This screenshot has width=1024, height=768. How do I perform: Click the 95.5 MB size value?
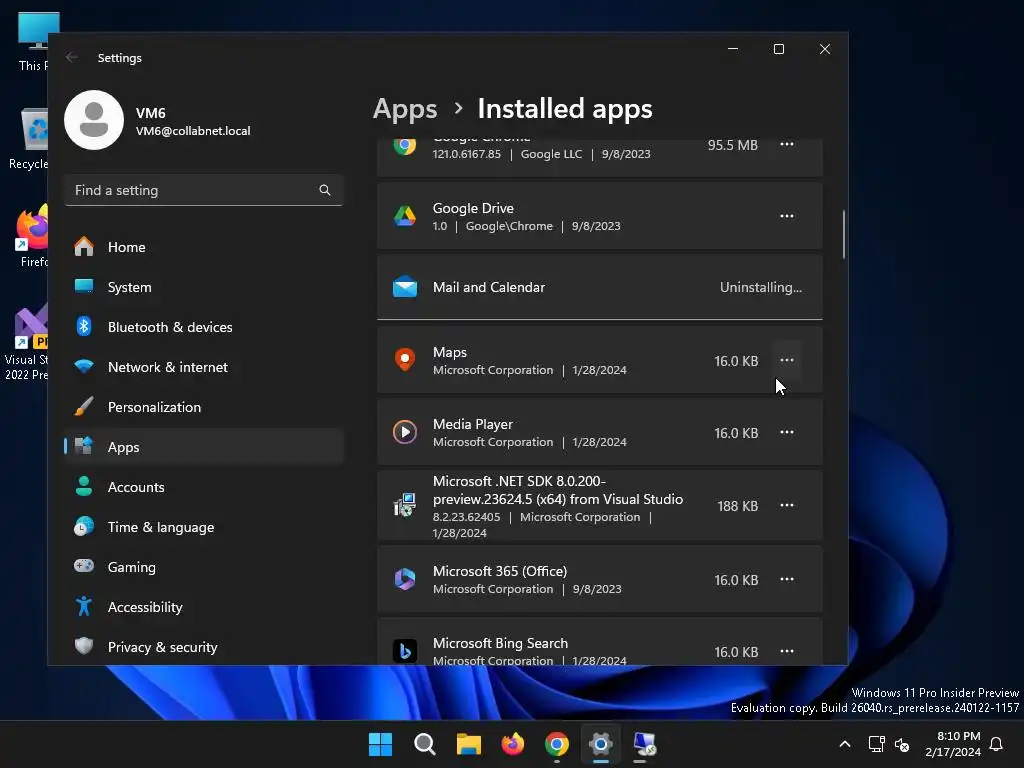point(733,145)
